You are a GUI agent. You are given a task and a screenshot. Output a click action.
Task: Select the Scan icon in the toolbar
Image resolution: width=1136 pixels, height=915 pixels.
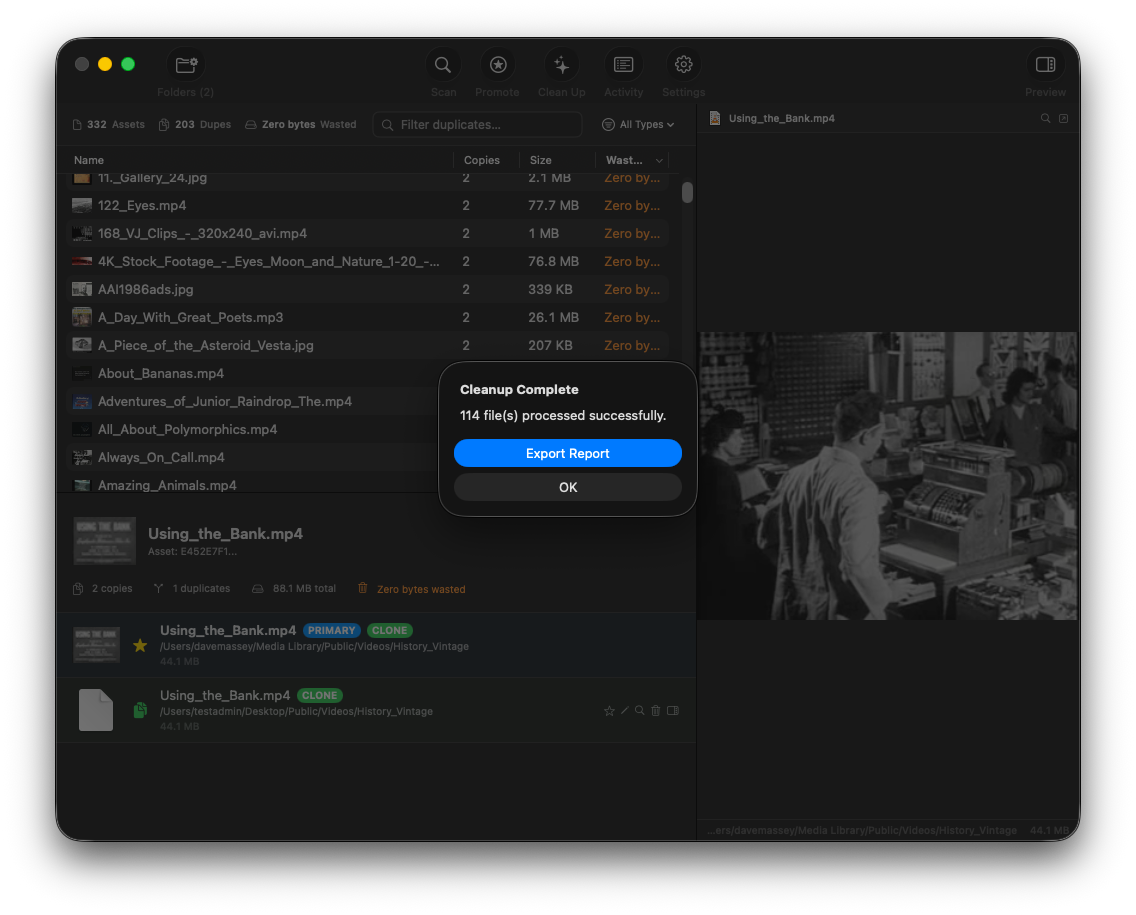pyautogui.click(x=443, y=64)
